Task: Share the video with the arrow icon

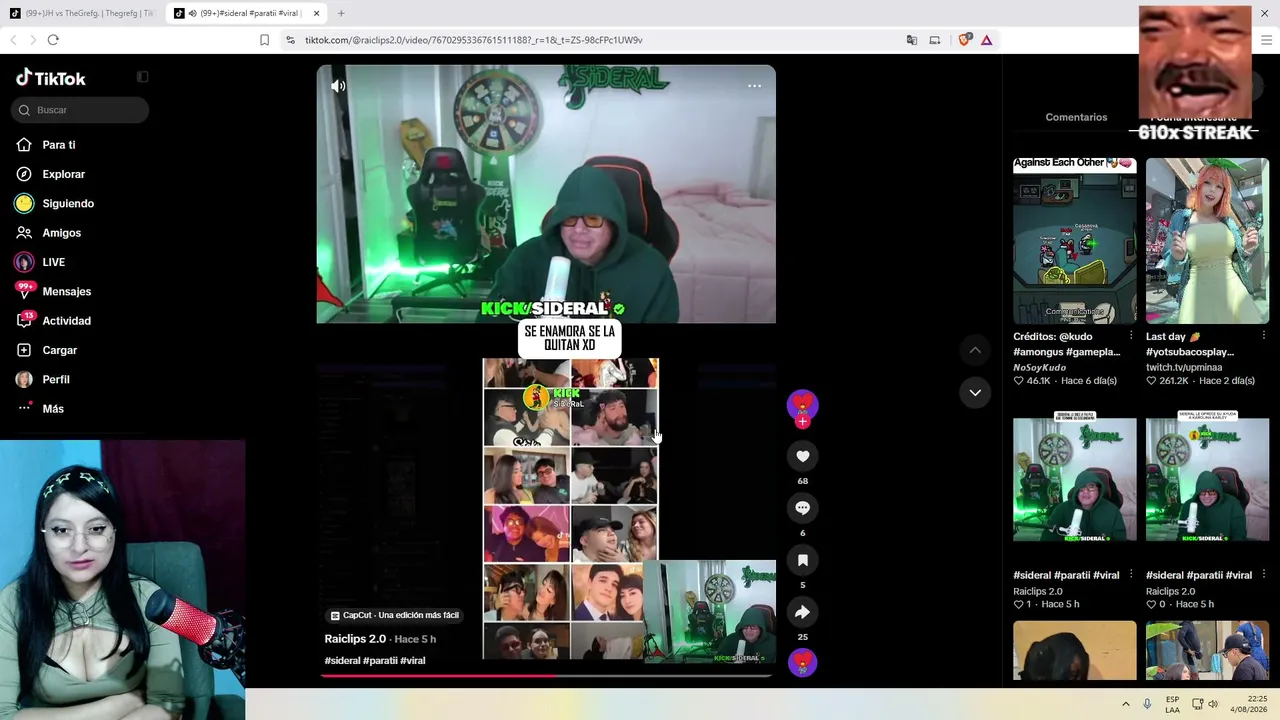Action: click(x=802, y=612)
